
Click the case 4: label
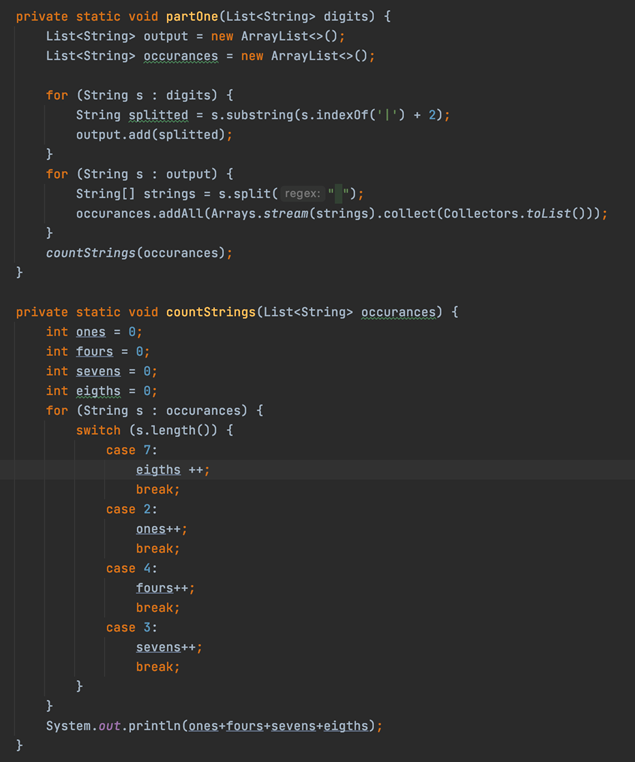click(x=132, y=569)
